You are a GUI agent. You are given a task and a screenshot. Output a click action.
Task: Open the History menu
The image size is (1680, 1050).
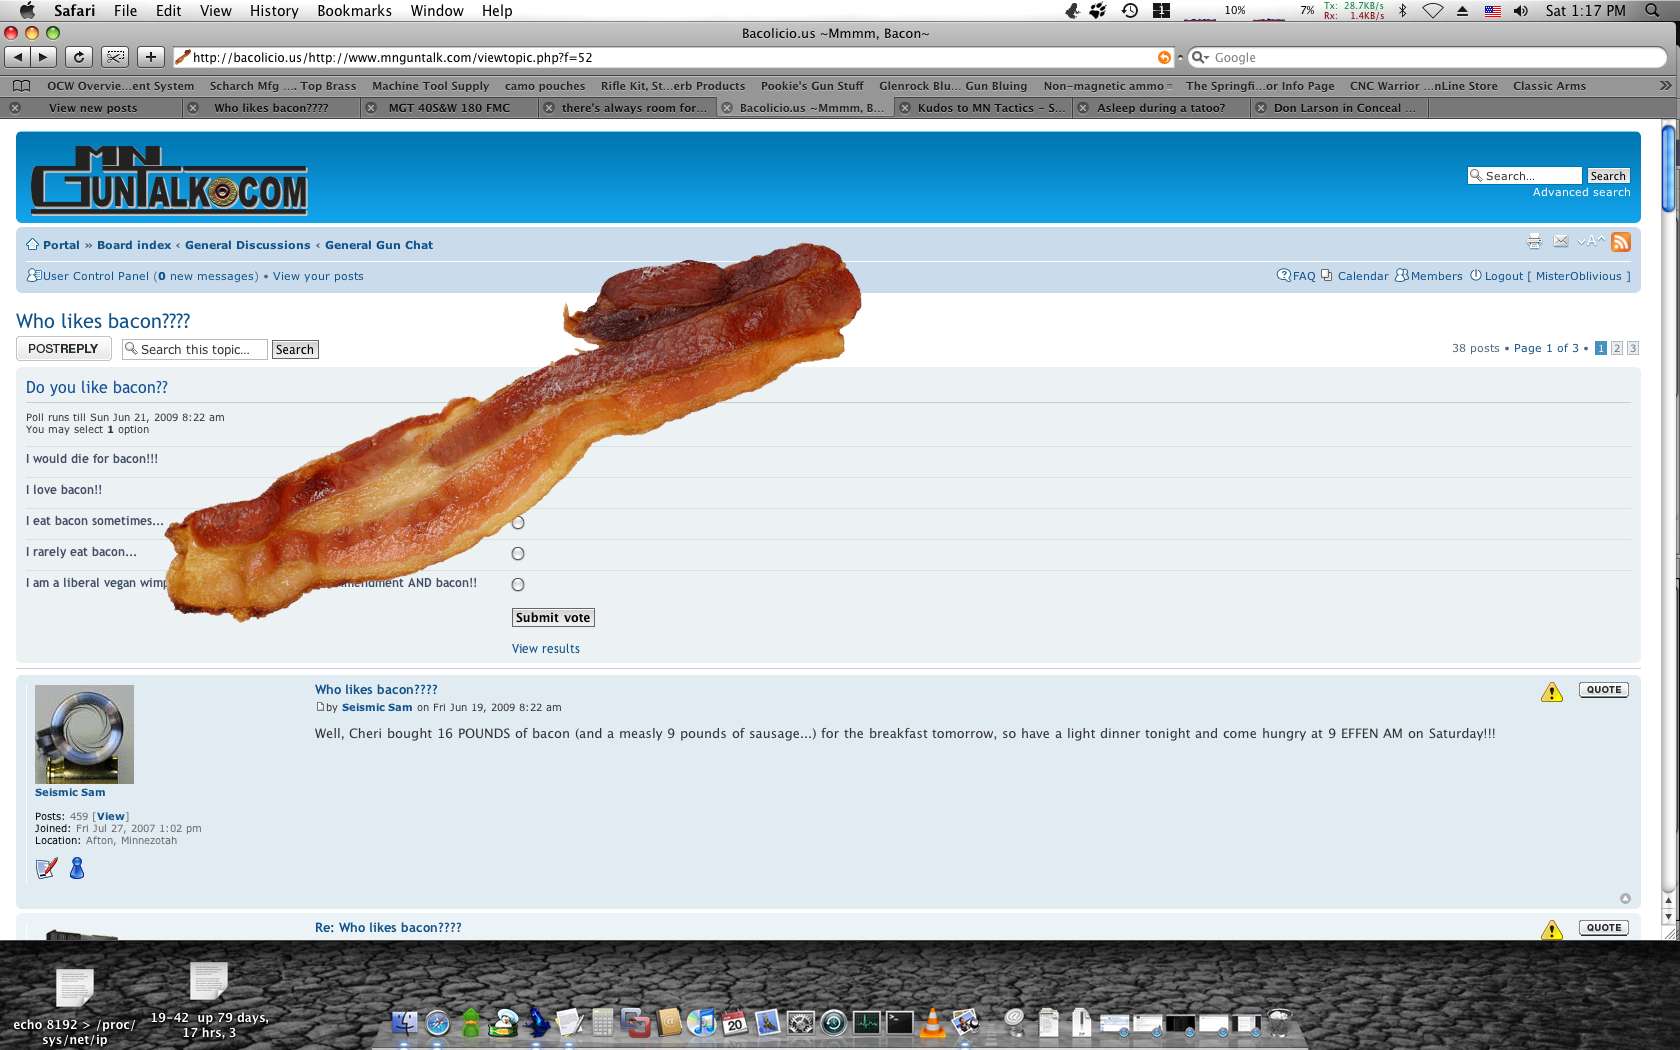point(273,11)
